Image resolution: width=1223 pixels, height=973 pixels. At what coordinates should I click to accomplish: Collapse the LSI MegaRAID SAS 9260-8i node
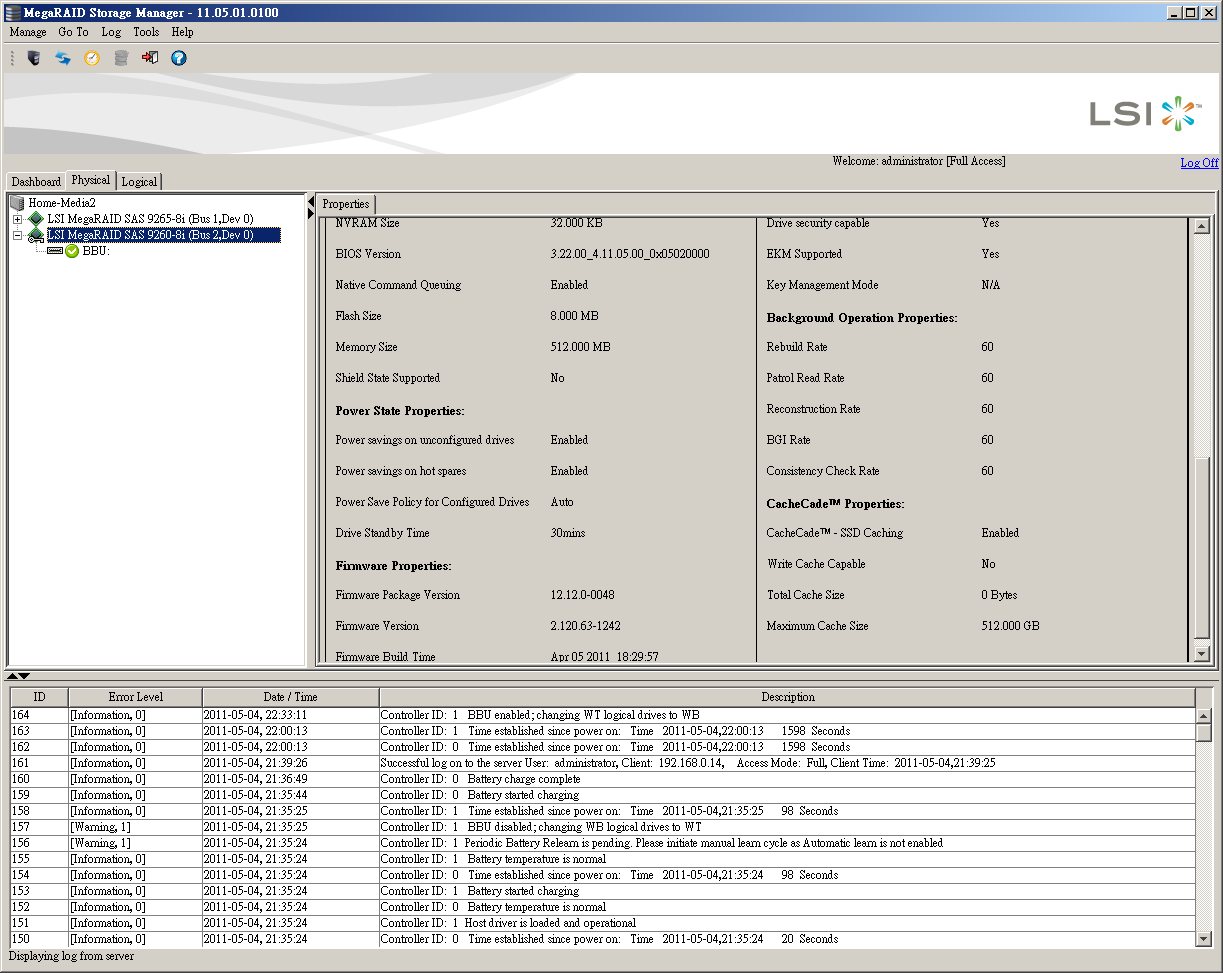point(17,235)
